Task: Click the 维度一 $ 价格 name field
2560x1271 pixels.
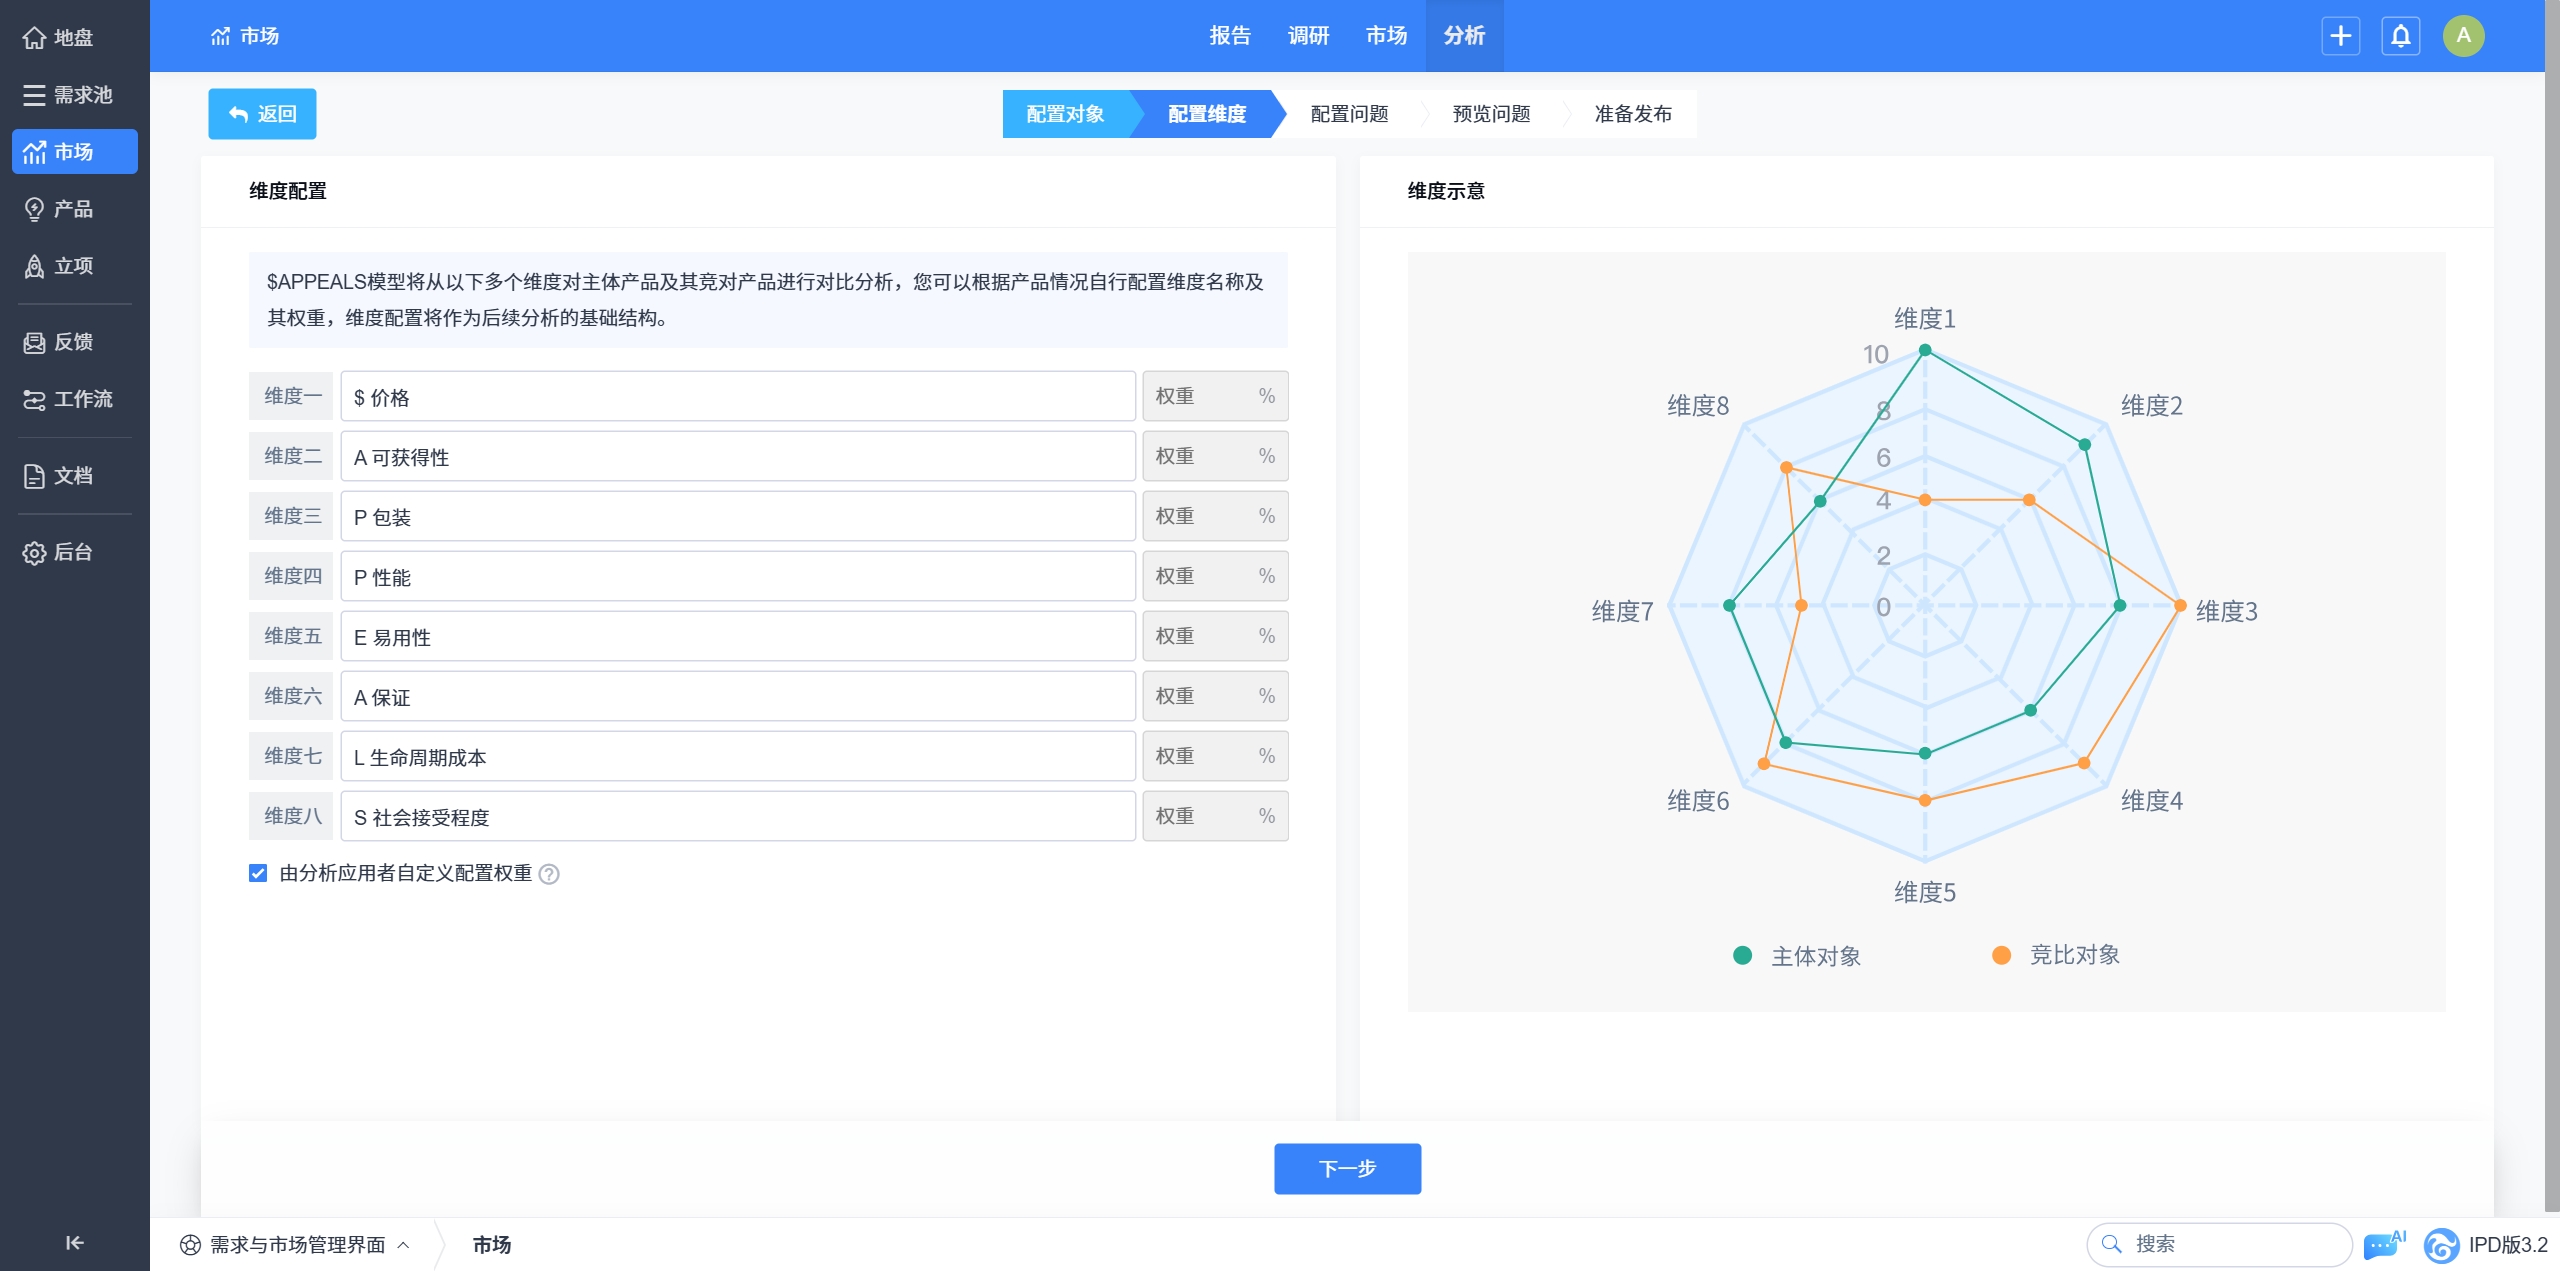Action: (737, 397)
